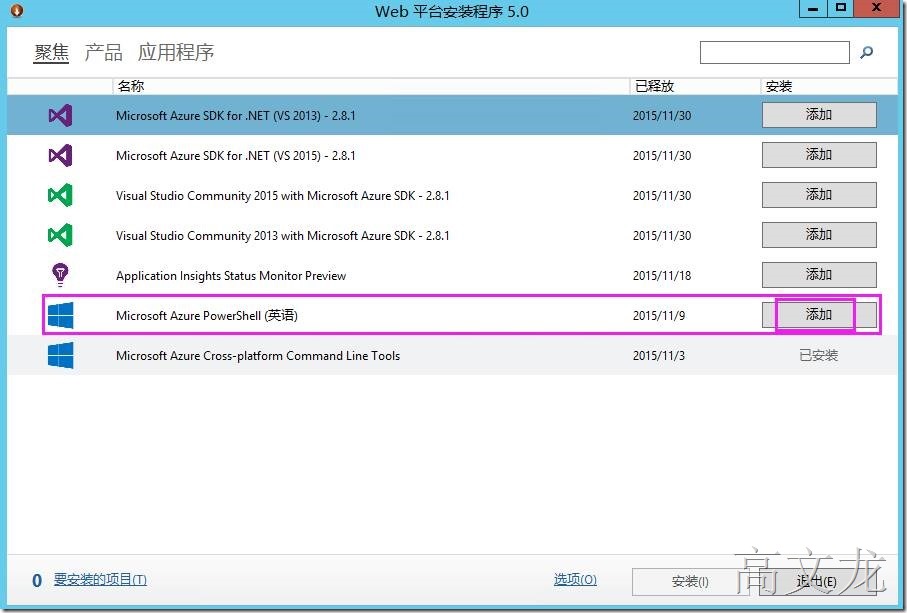Click Visual Studio icon for Azure SDK VS 2015
This screenshot has height=613, width=907.
click(60, 155)
